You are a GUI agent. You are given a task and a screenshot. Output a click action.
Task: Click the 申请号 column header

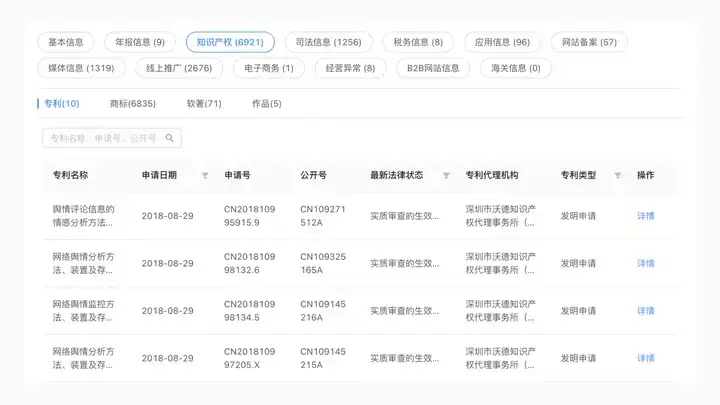click(x=237, y=175)
